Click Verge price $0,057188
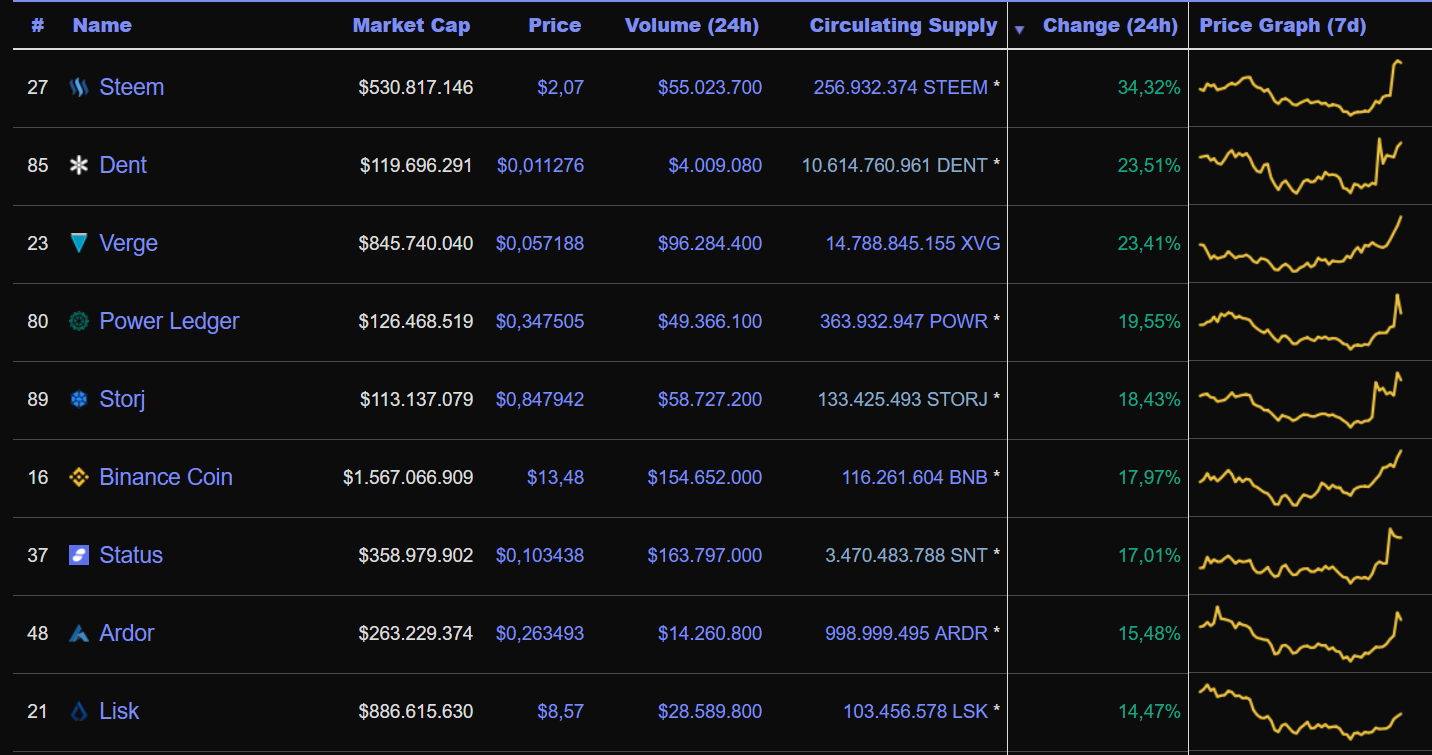The width and height of the screenshot is (1432, 755). (540, 244)
